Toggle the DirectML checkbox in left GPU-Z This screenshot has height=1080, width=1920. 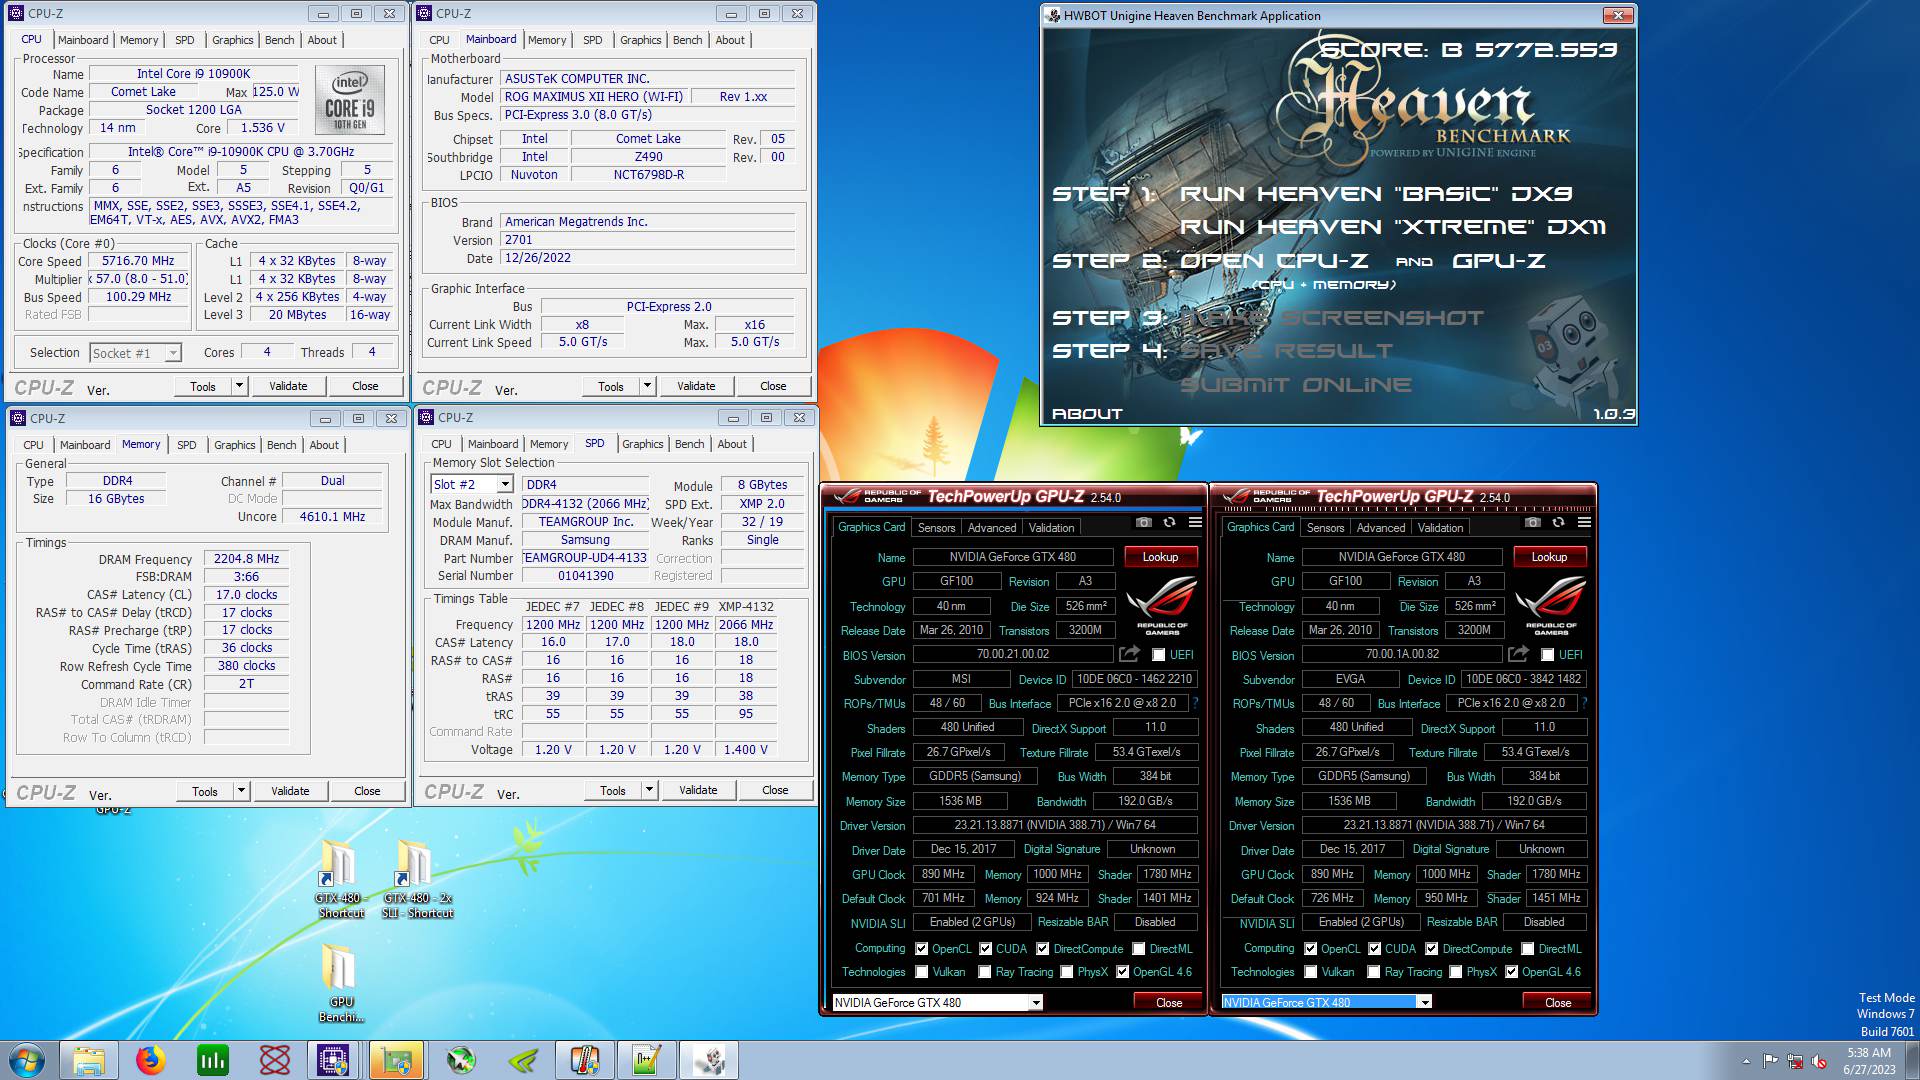point(1139,949)
